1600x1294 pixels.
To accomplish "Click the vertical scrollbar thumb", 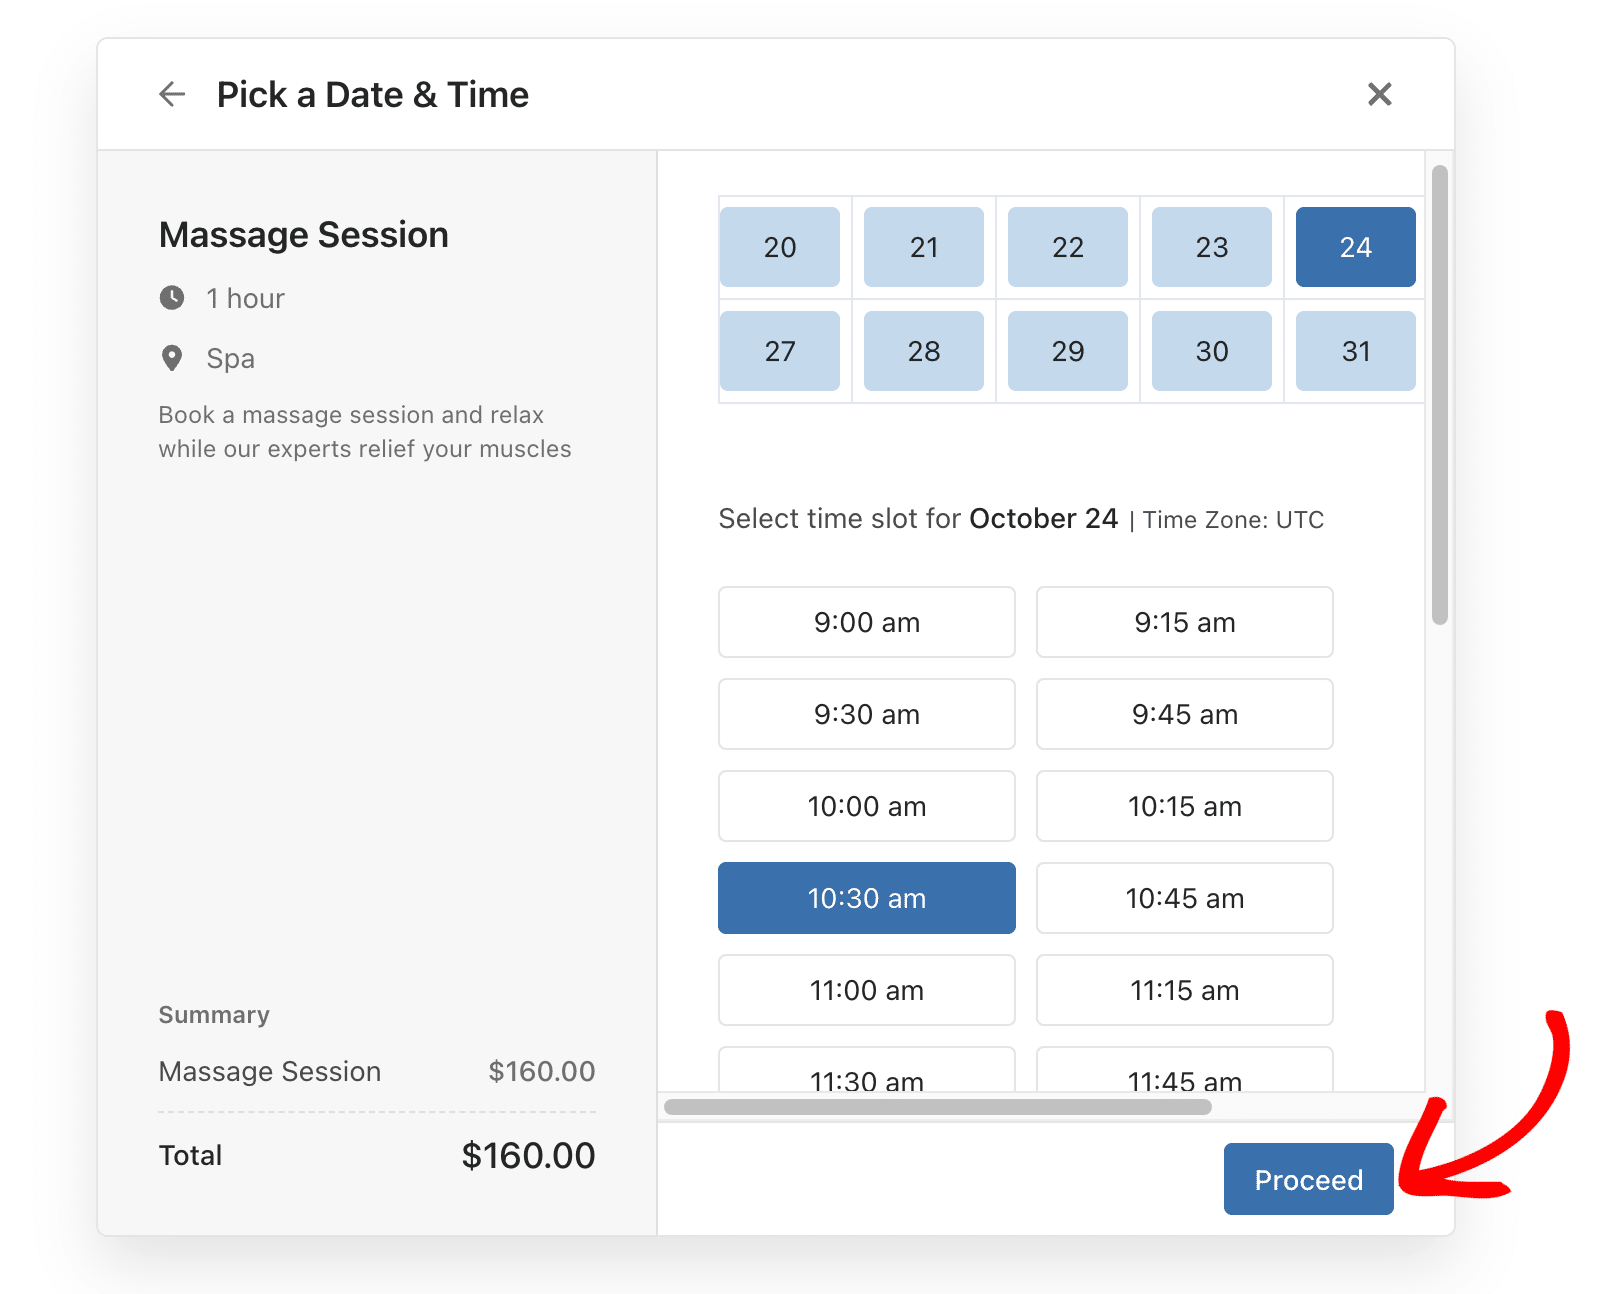I will (1440, 395).
